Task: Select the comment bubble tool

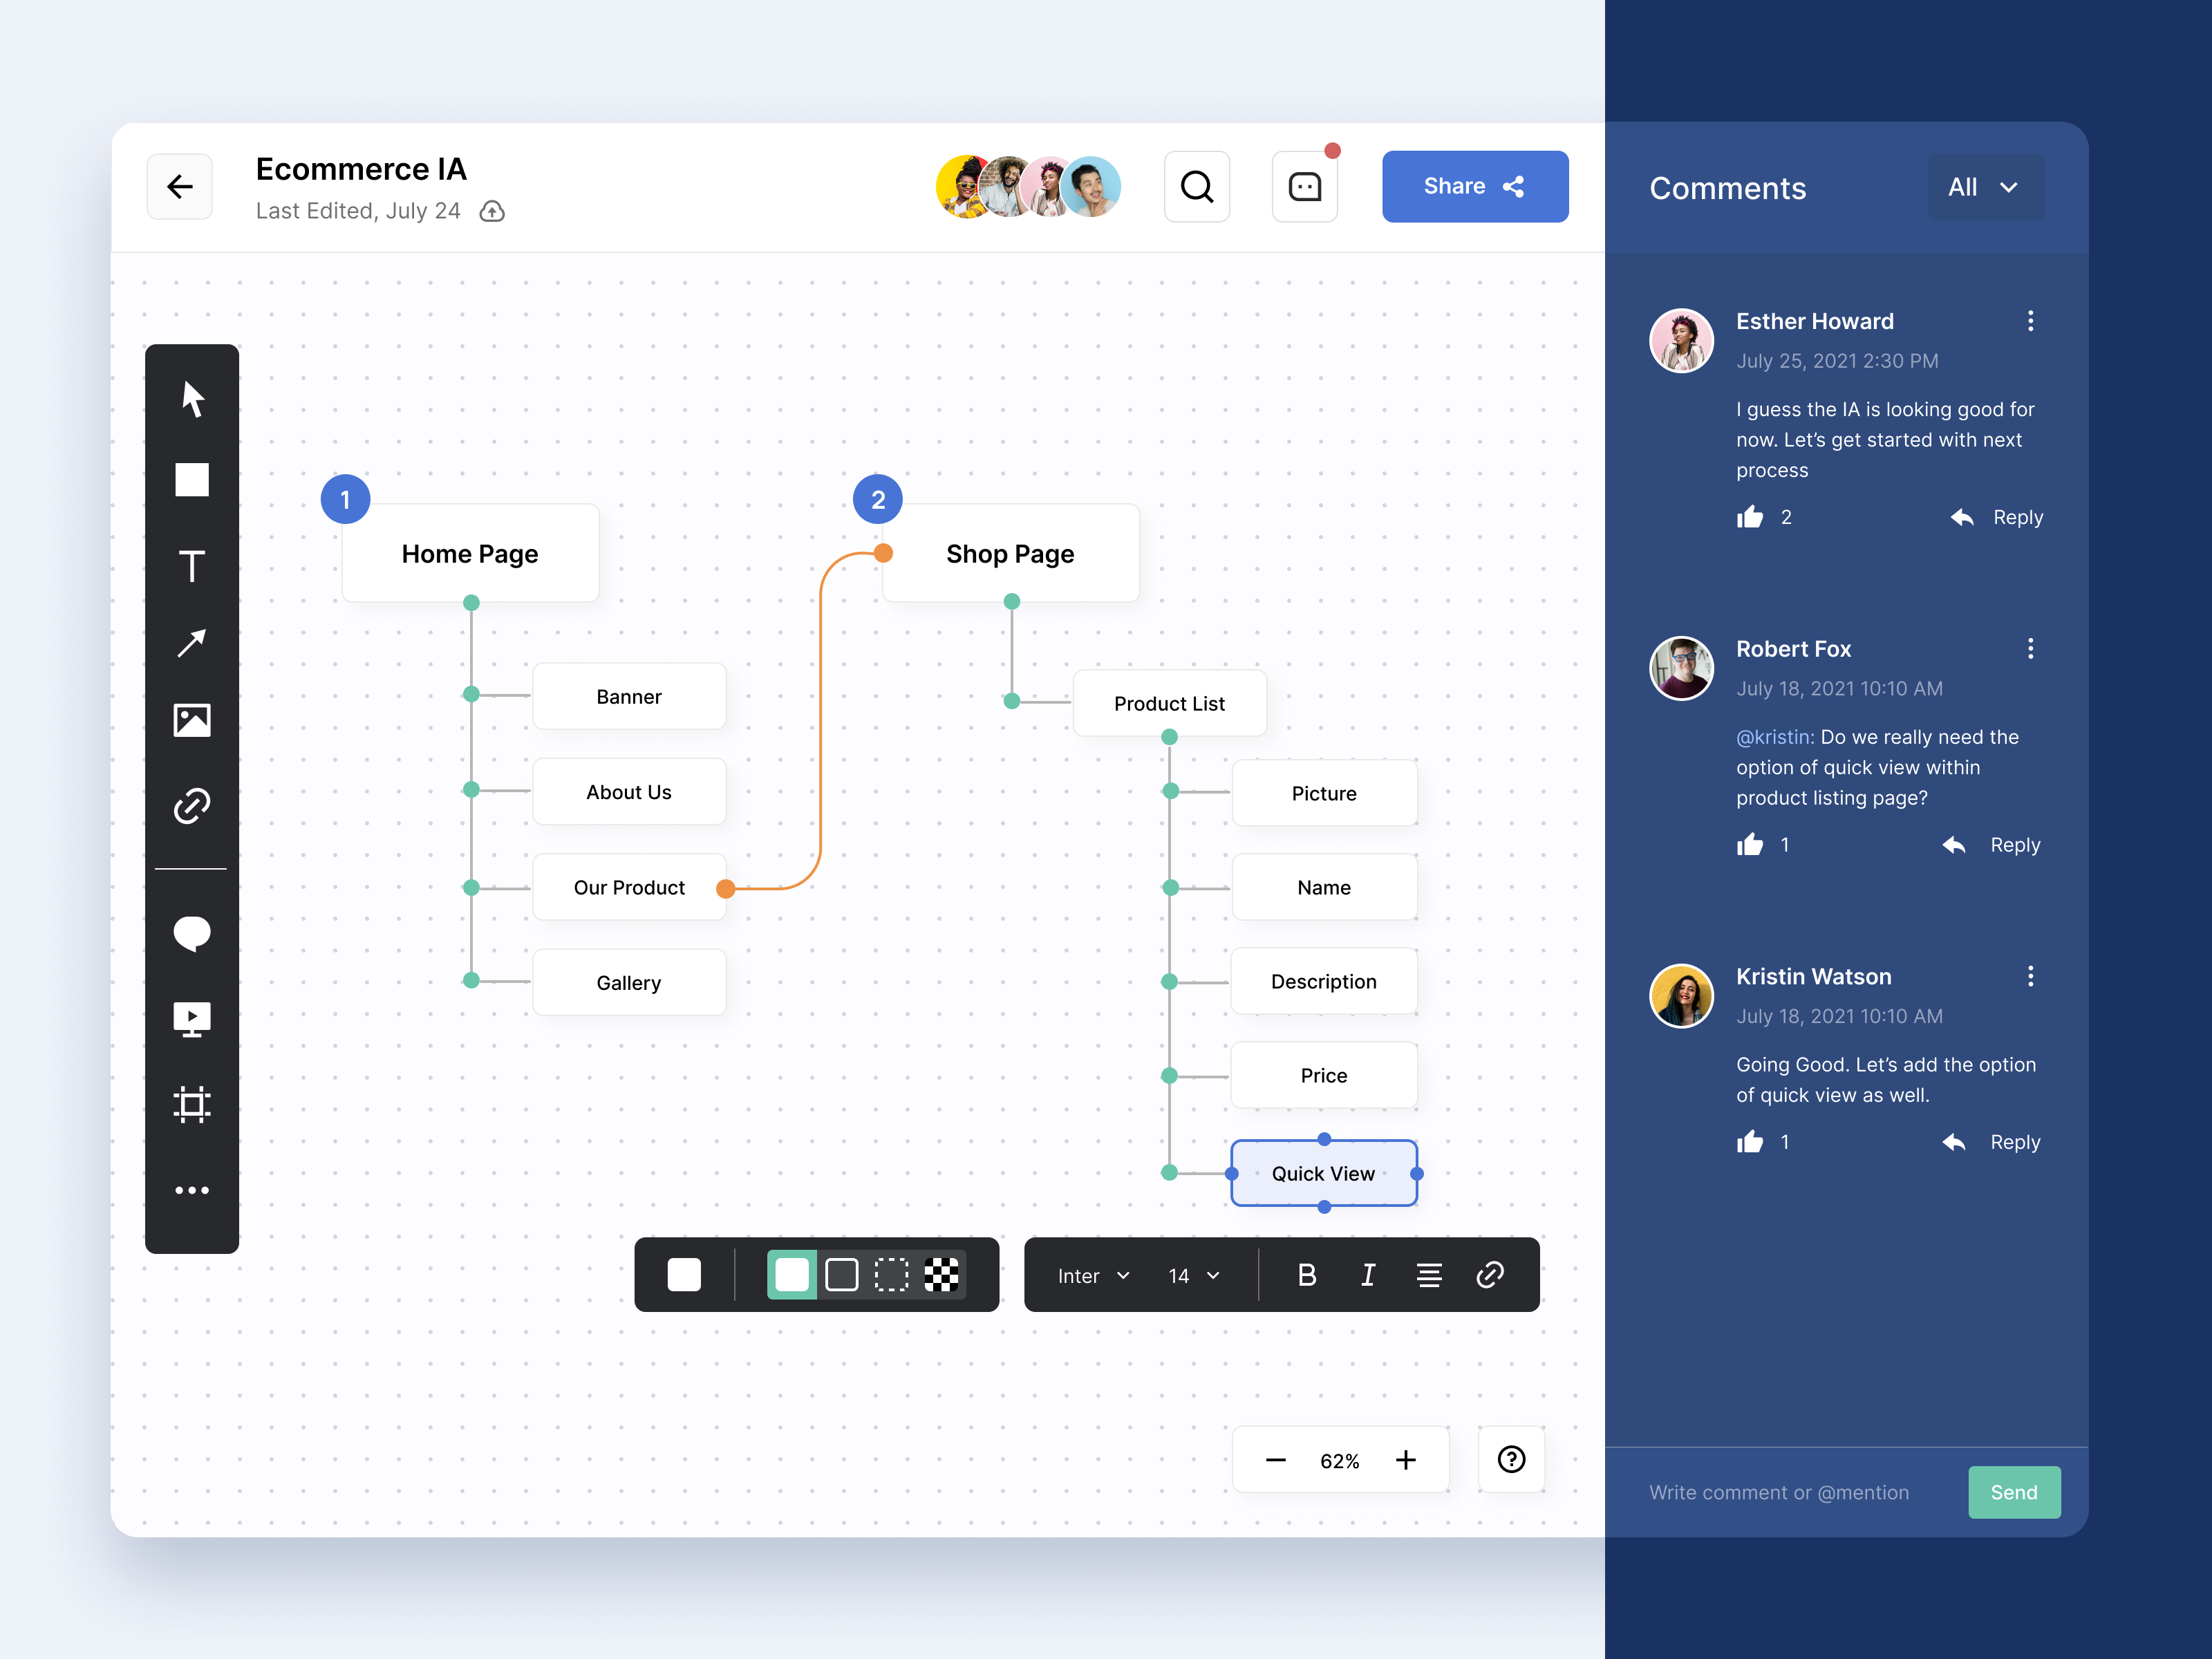Action: pyautogui.click(x=192, y=934)
